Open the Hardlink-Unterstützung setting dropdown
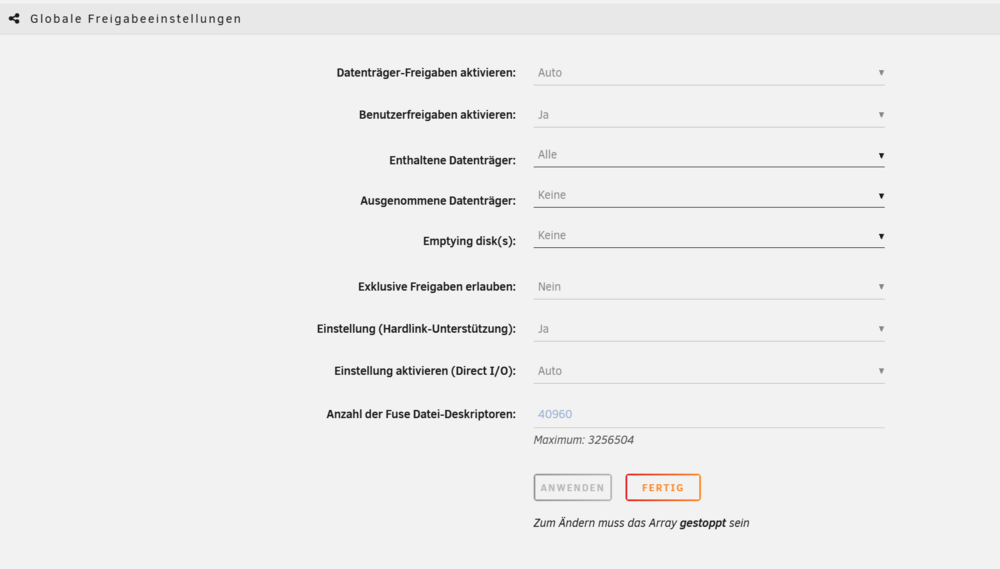 tap(709, 329)
